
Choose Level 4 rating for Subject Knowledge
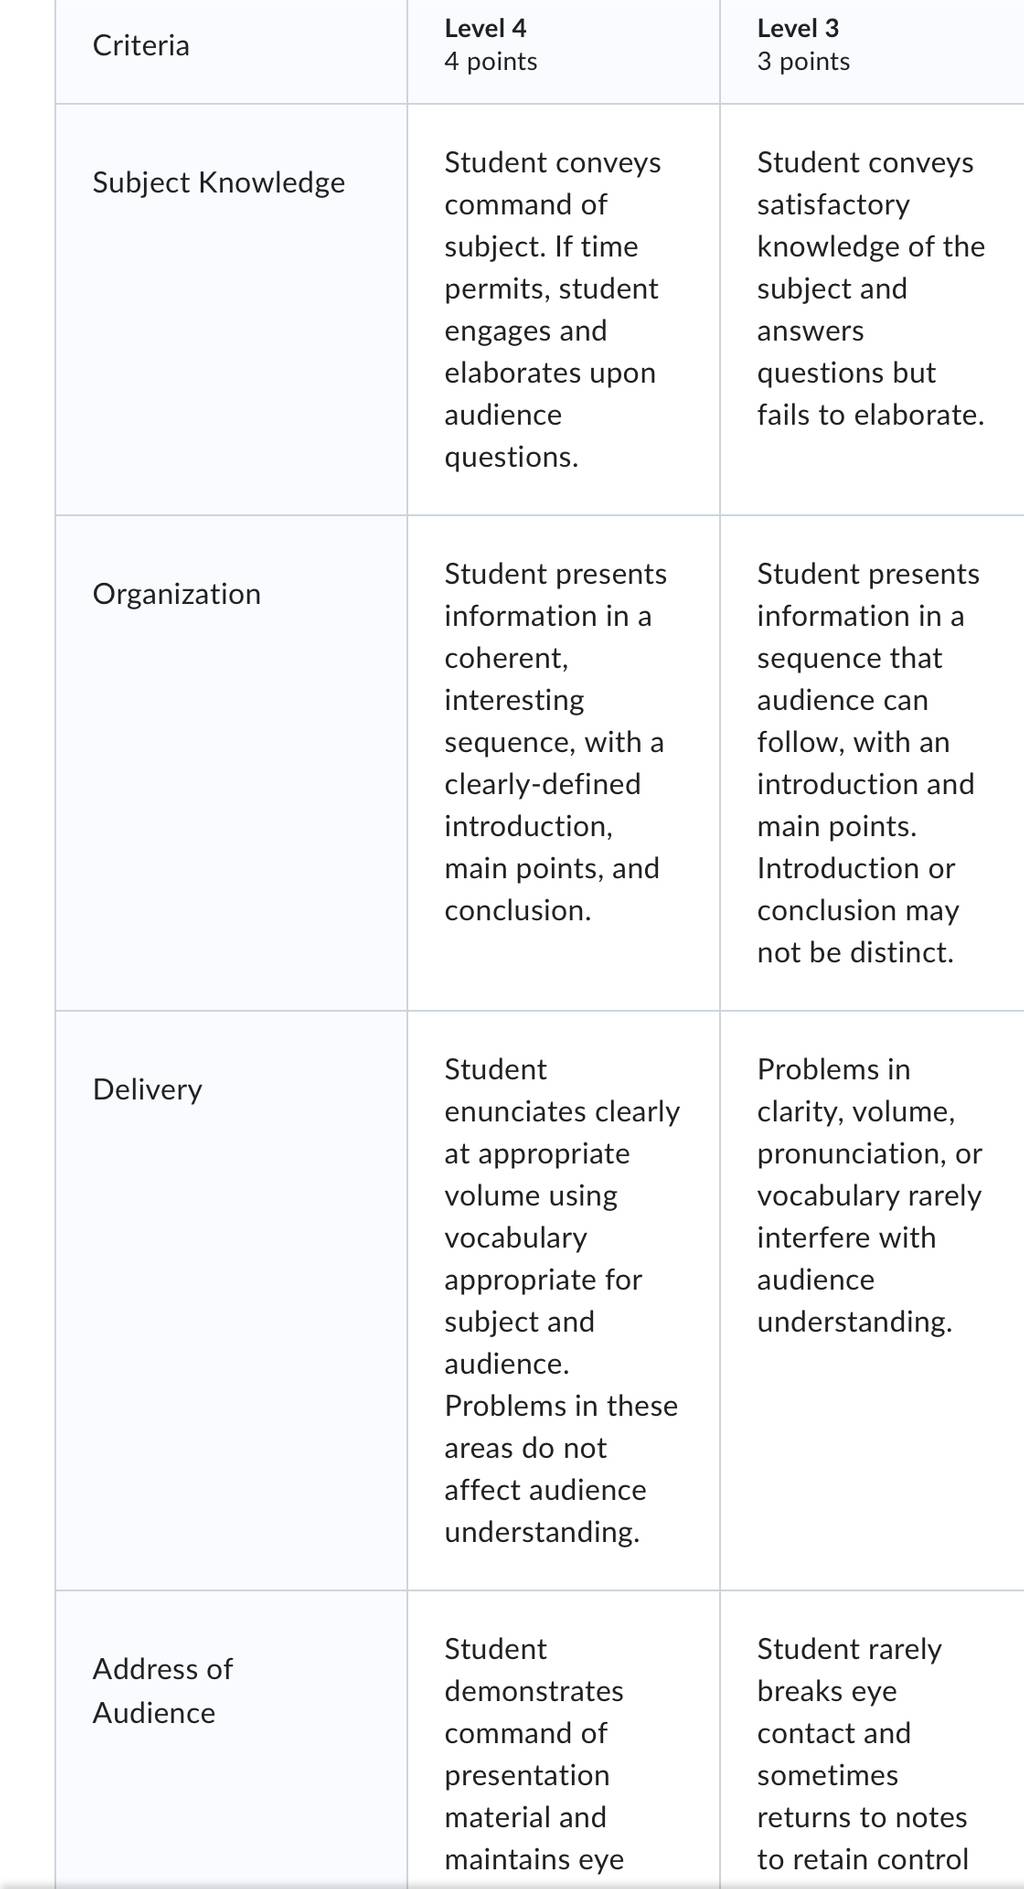click(x=563, y=310)
